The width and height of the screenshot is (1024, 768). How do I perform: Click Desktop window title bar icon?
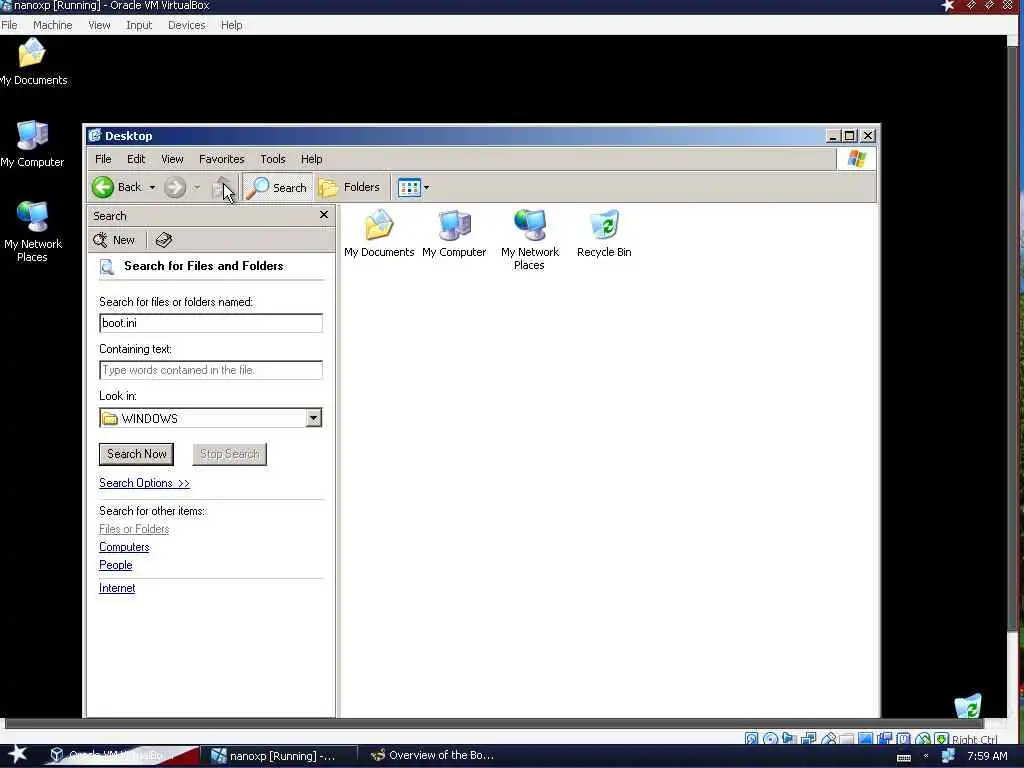click(x=95, y=135)
